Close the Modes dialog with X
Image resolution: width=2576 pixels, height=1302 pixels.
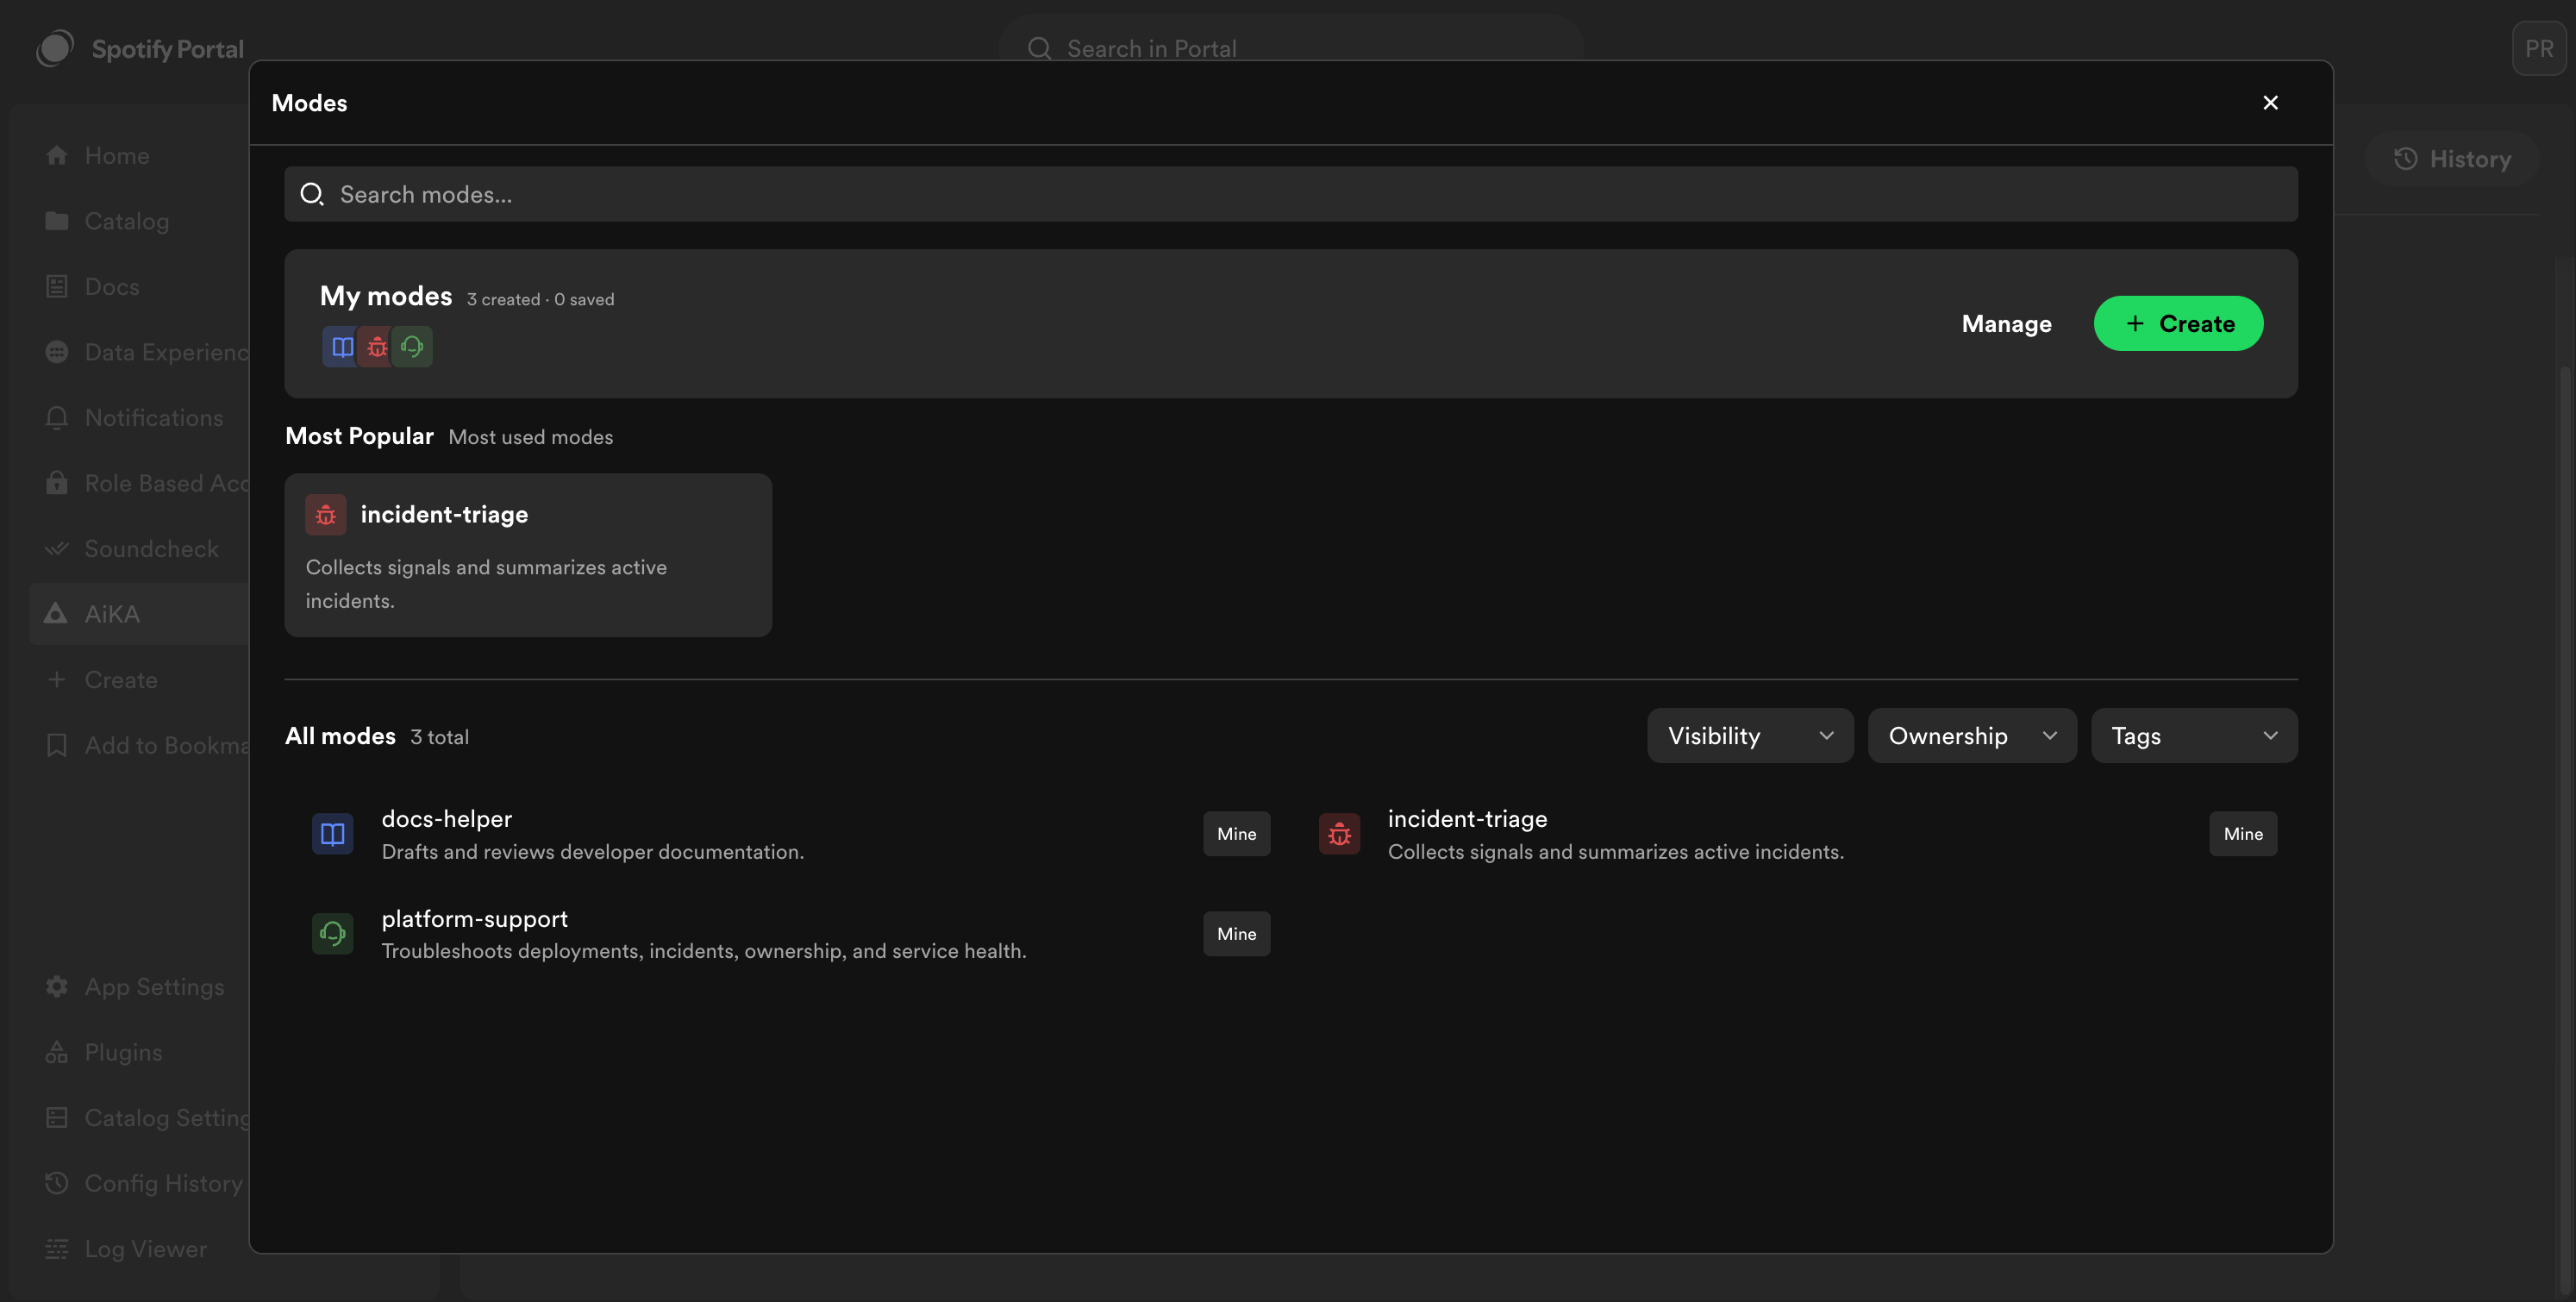point(2270,103)
